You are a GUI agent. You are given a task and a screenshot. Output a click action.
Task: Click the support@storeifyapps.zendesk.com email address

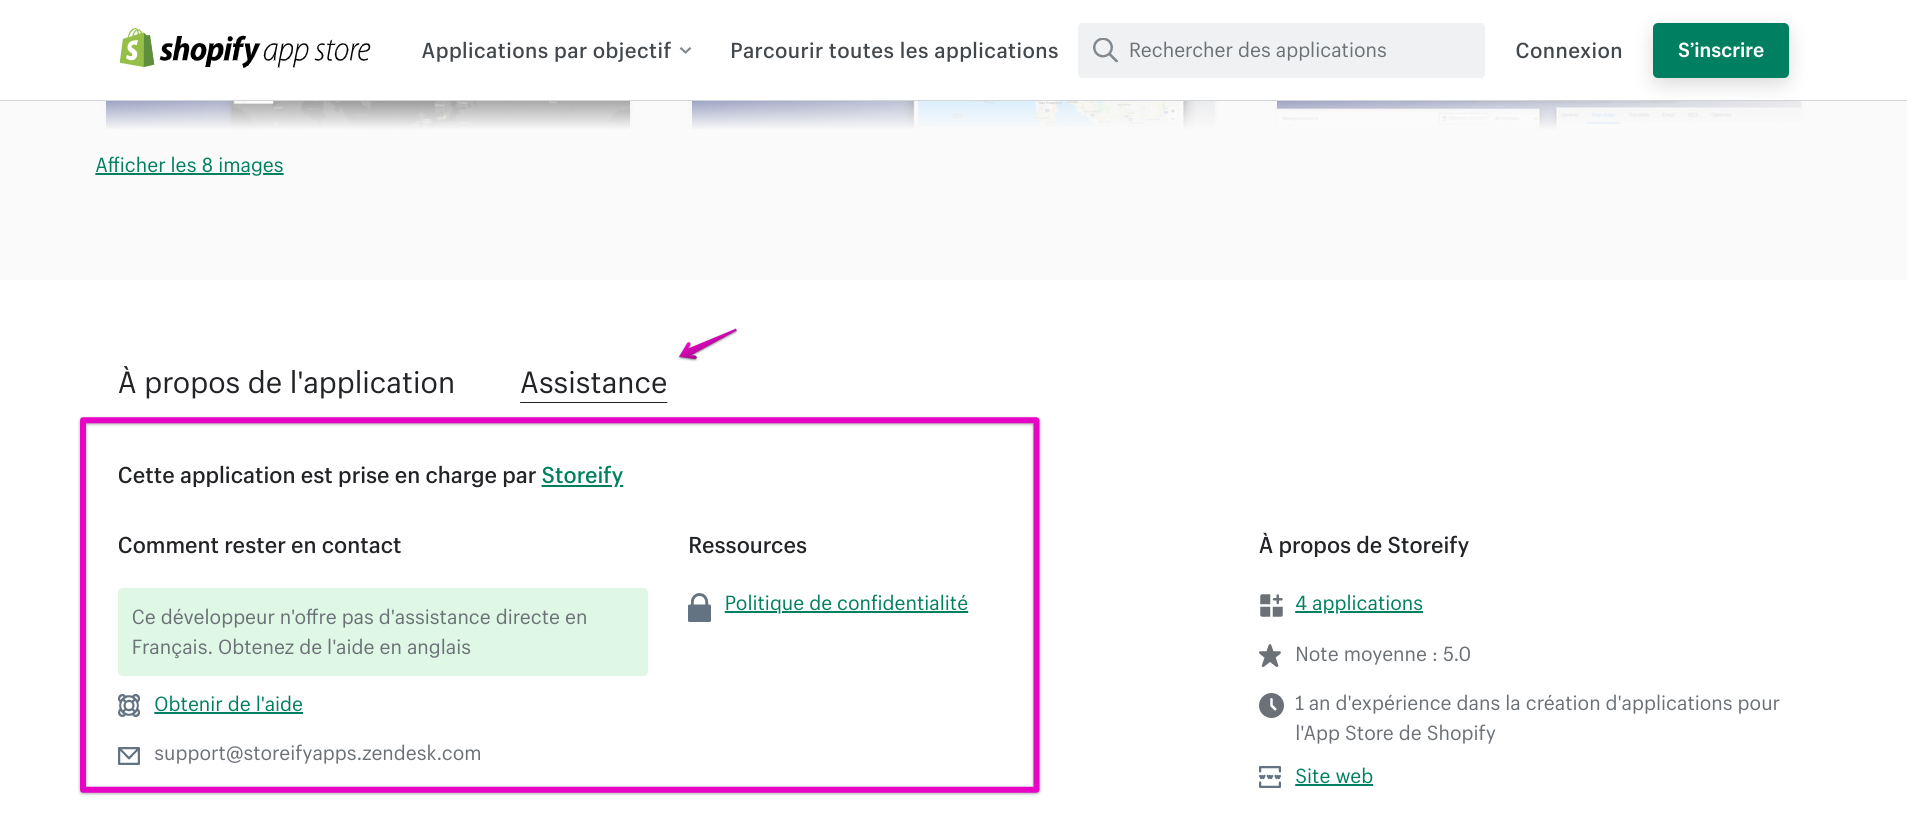click(x=318, y=753)
